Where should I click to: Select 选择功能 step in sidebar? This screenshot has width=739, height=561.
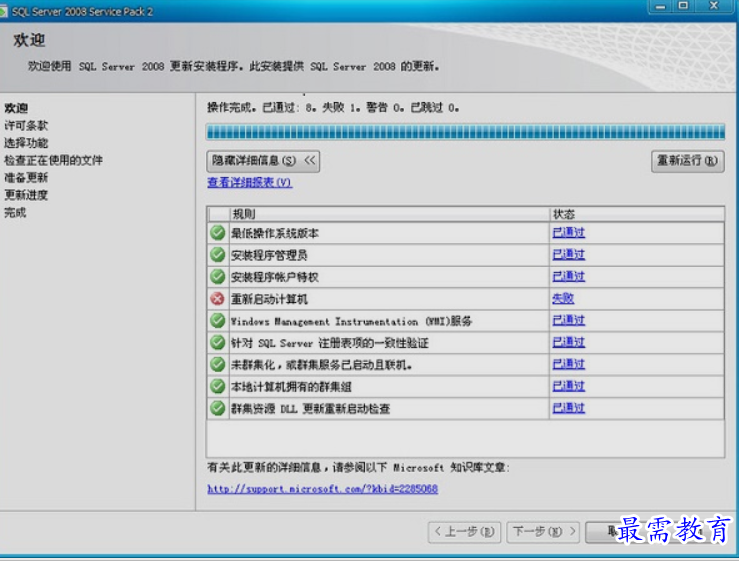click(26, 143)
